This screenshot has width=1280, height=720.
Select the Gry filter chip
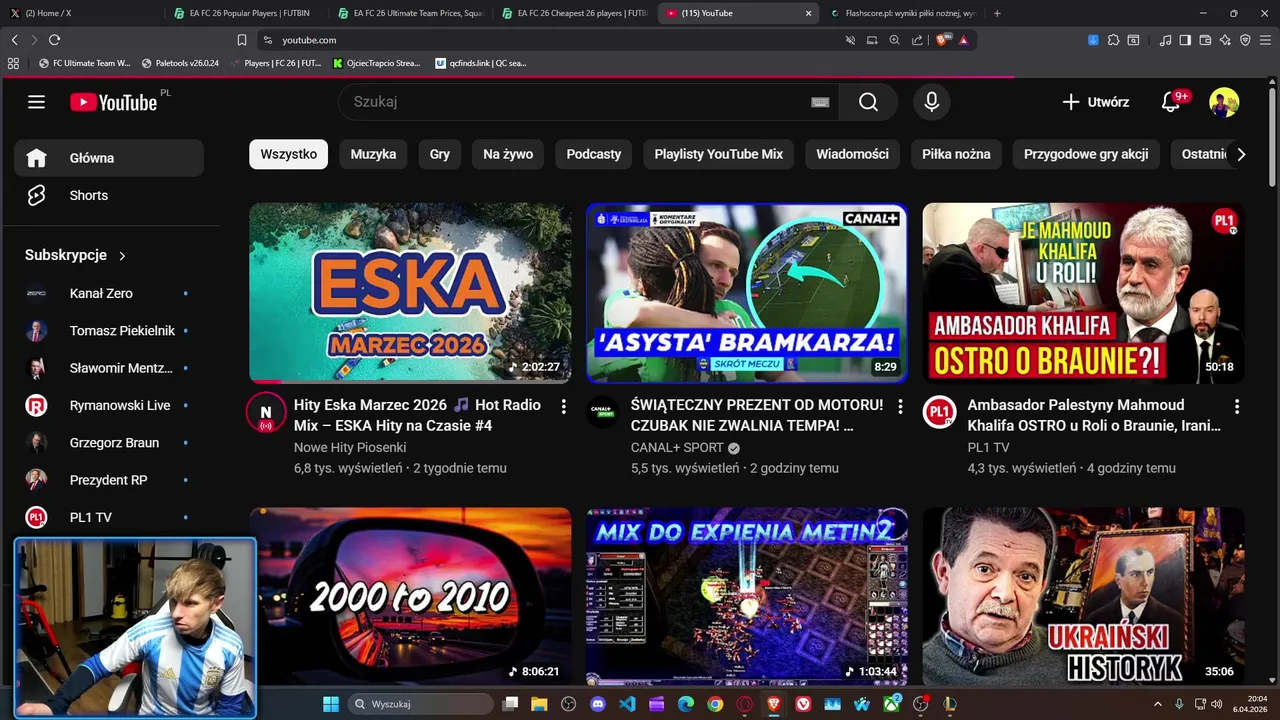coord(440,154)
